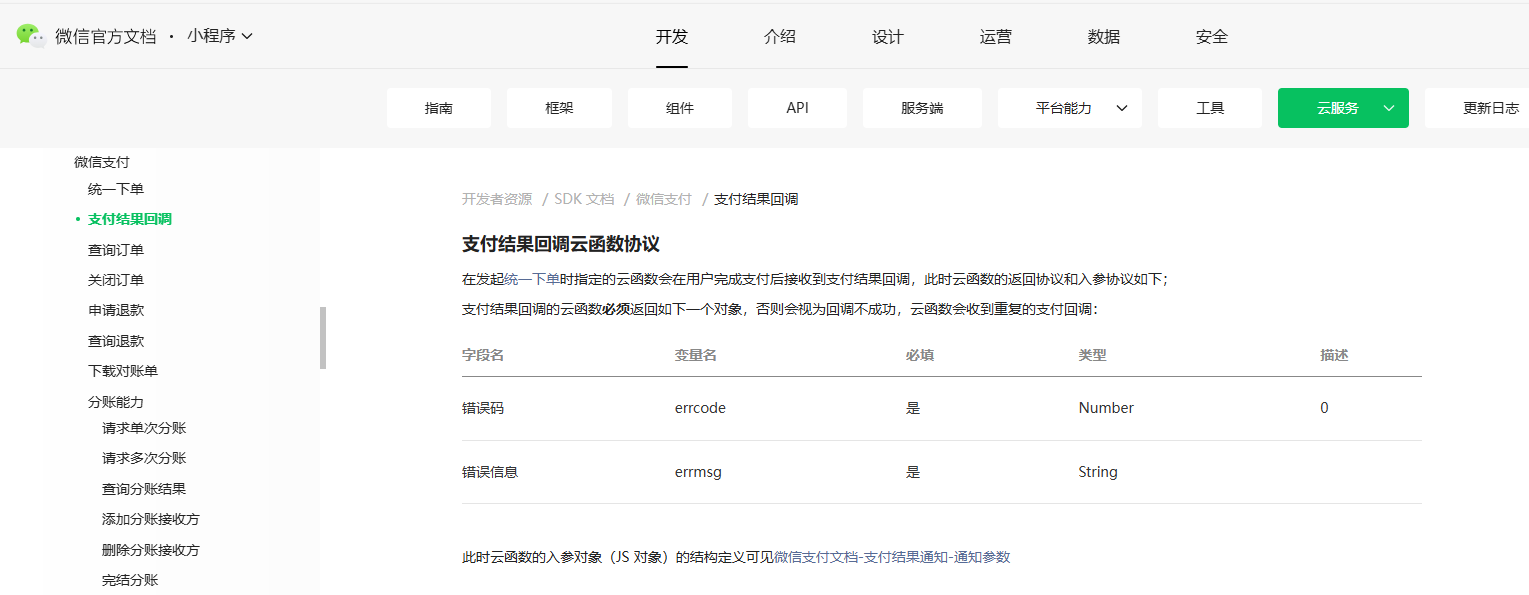Screen dimensions: 1529x595
Task: Switch to the 开发 tab
Action: 672,37
